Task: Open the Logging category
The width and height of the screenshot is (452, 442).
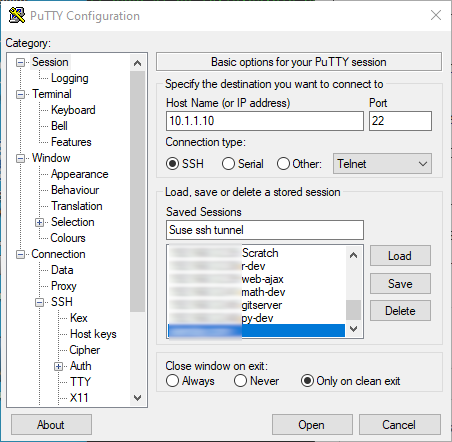Action: point(70,78)
